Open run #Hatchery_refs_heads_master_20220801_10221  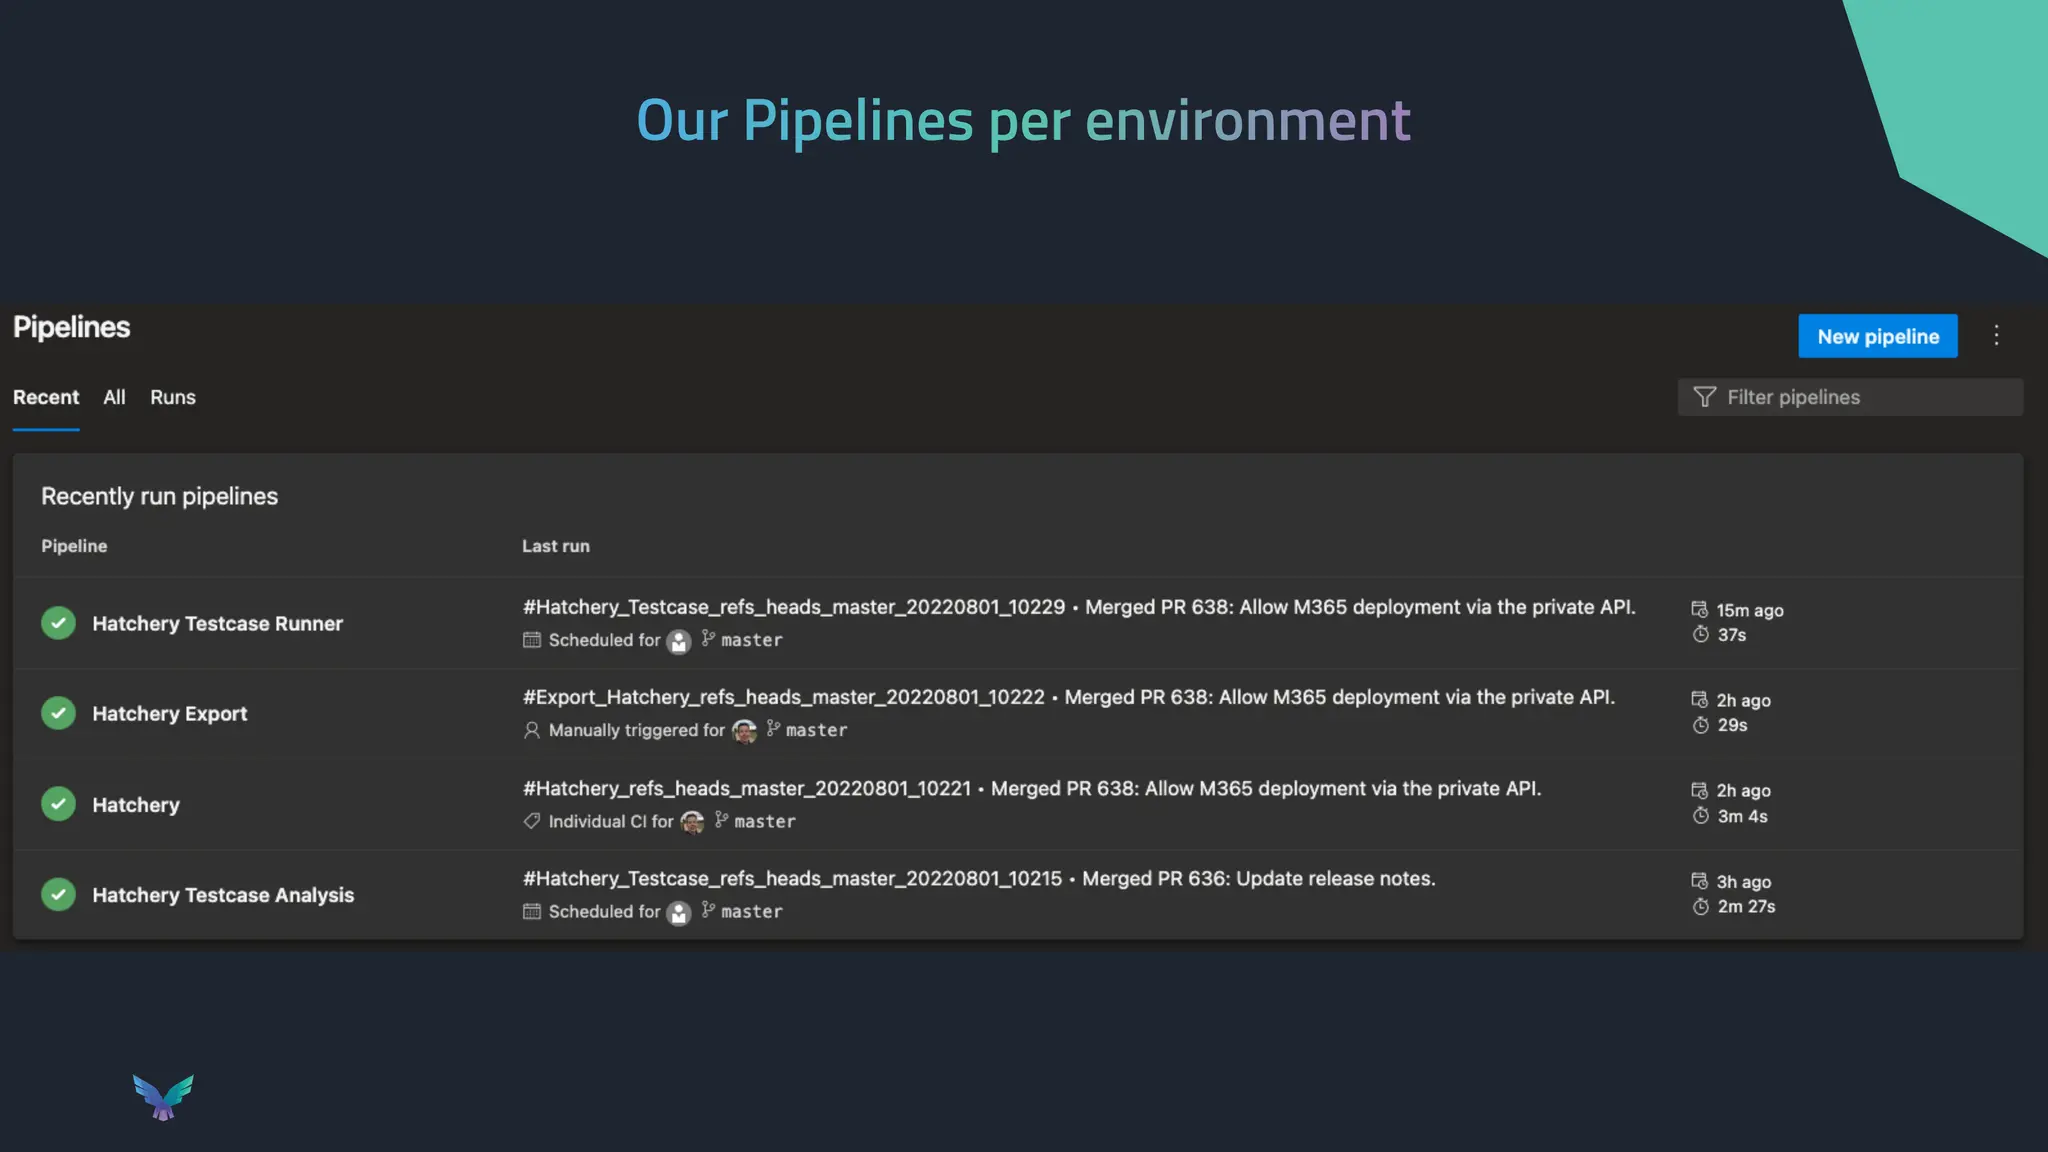(746, 789)
